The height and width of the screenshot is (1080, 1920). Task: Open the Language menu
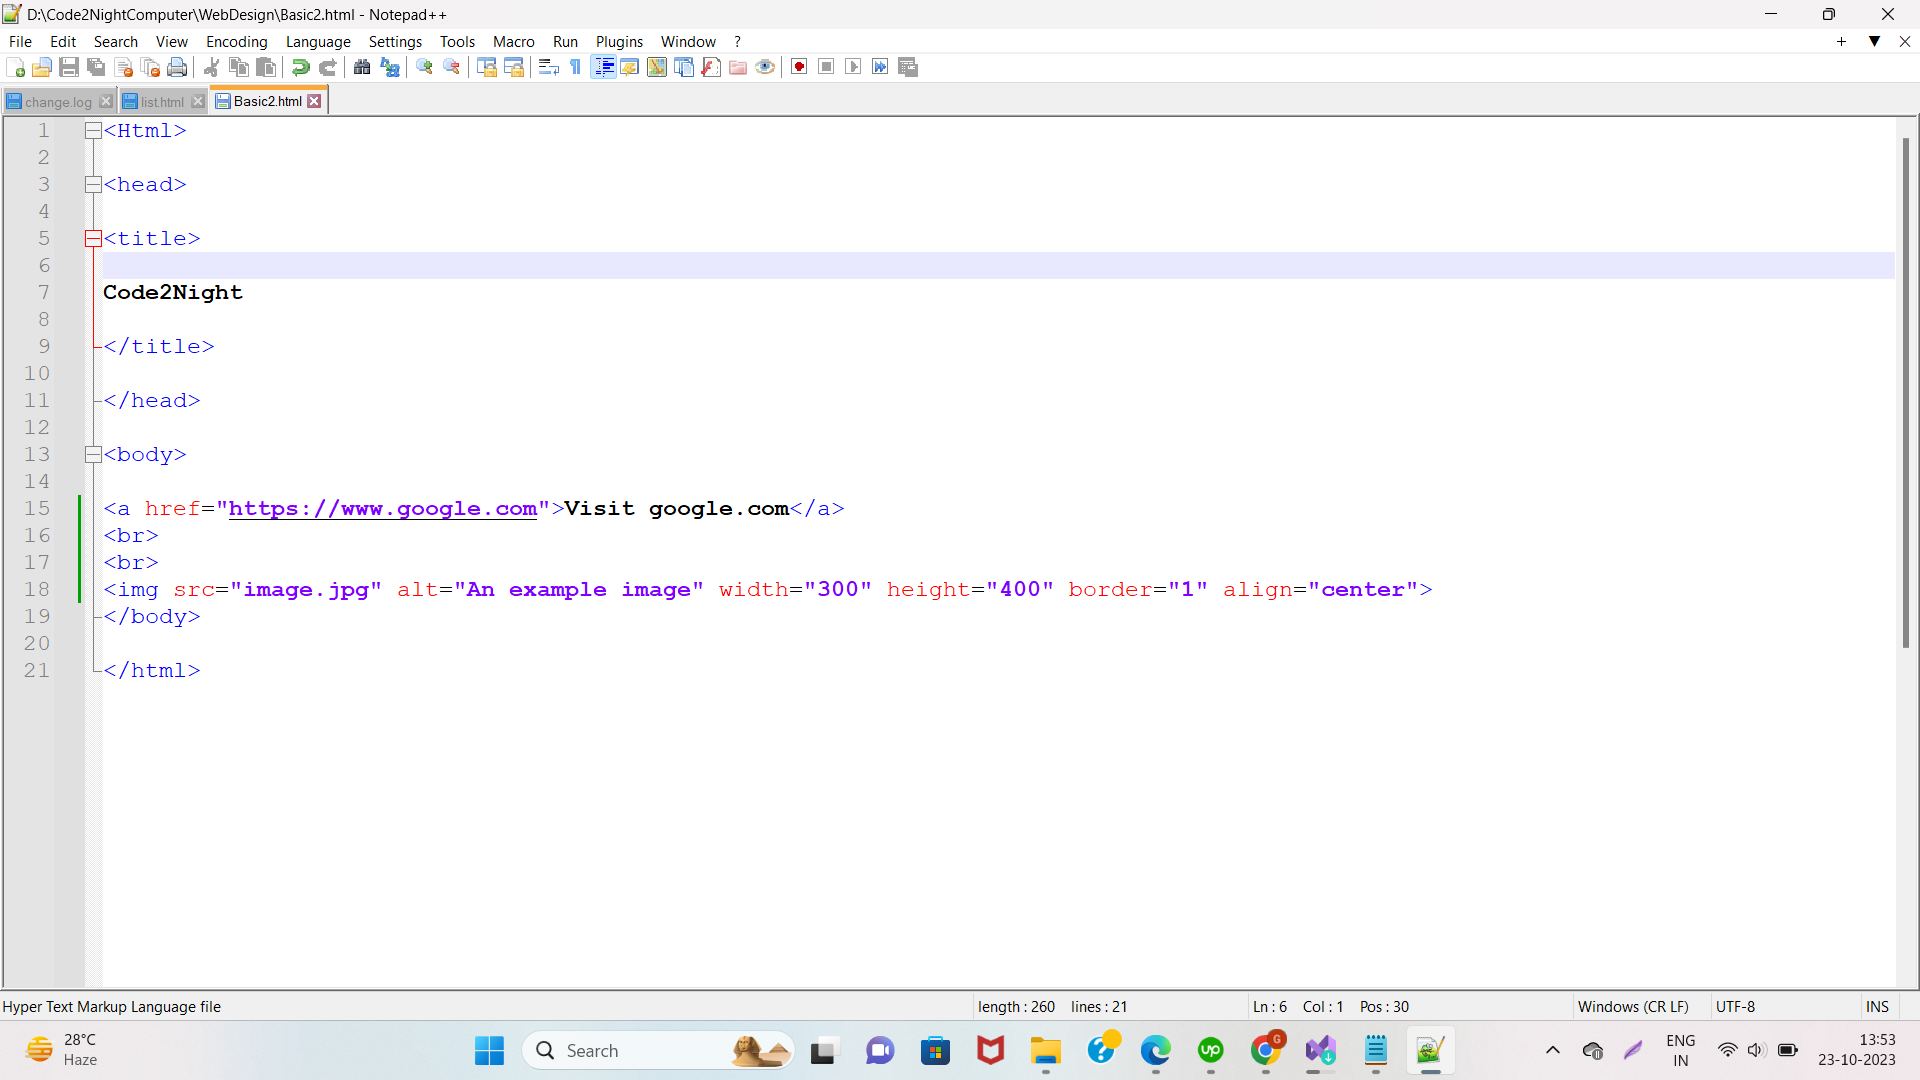(318, 41)
